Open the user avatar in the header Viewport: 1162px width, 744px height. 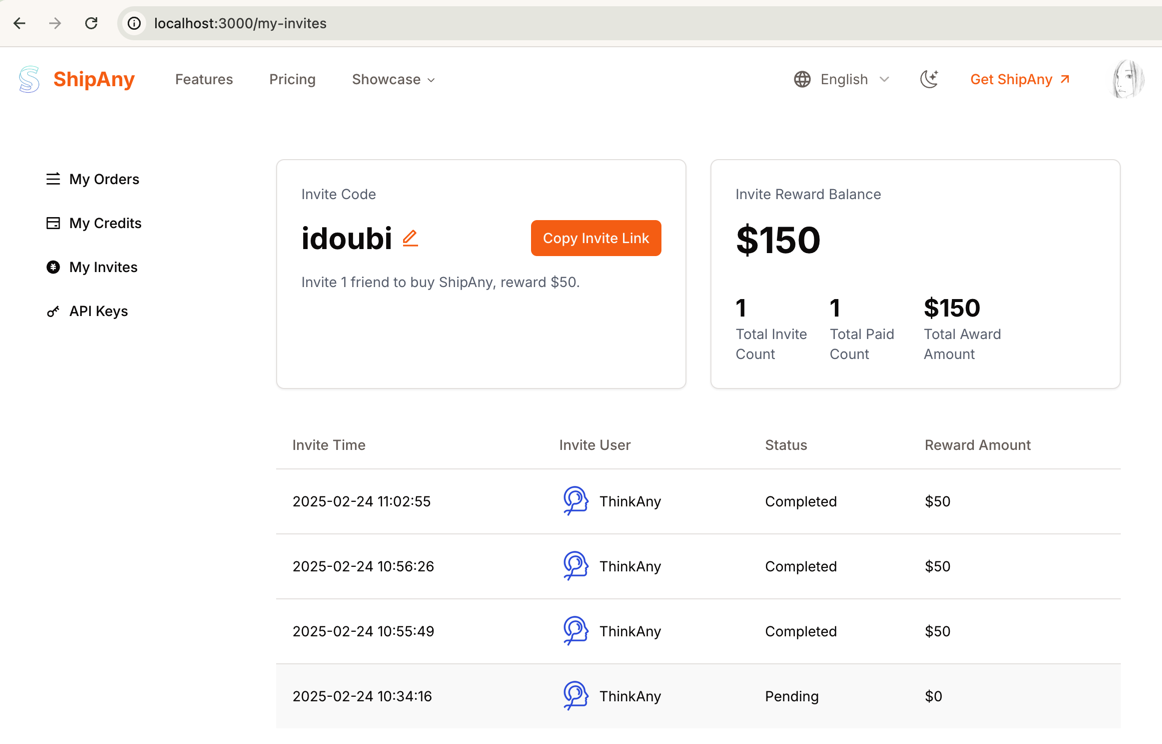[x=1127, y=79]
